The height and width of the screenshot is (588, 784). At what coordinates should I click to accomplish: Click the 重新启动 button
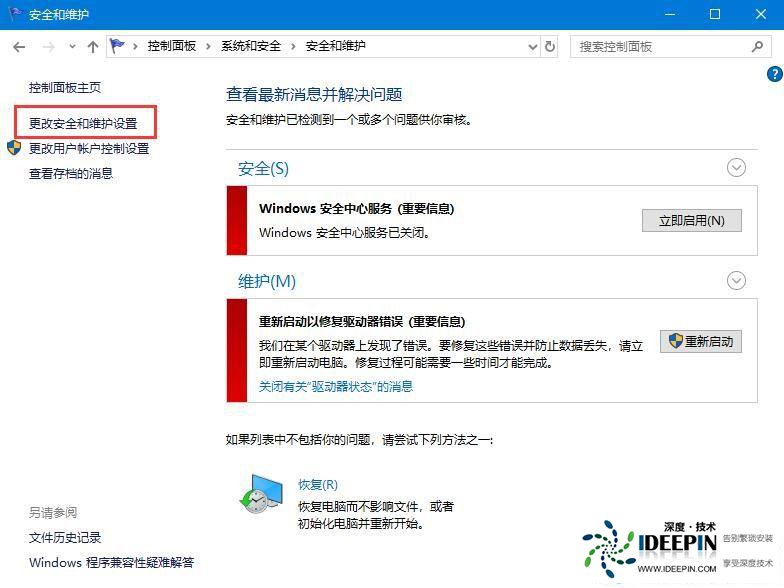[700, 342]
